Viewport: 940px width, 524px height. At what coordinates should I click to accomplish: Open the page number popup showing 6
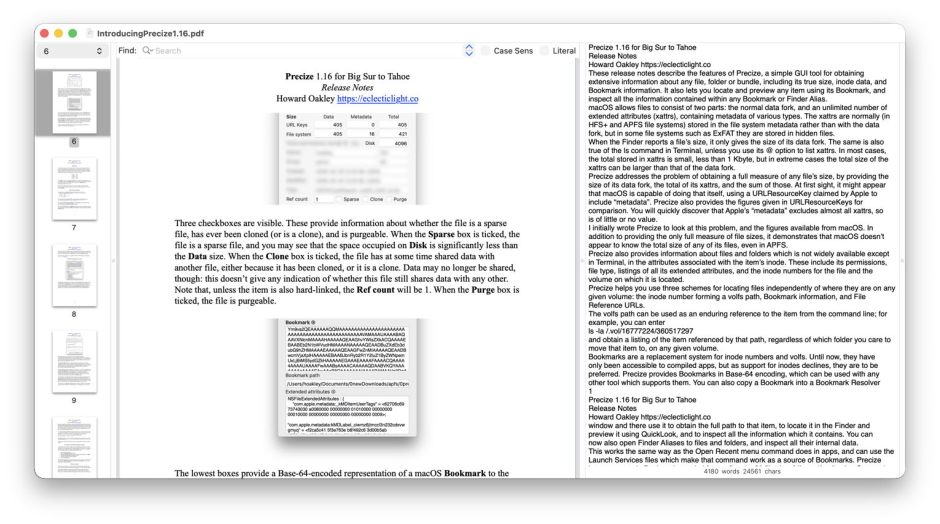click(x=73, y=52)
